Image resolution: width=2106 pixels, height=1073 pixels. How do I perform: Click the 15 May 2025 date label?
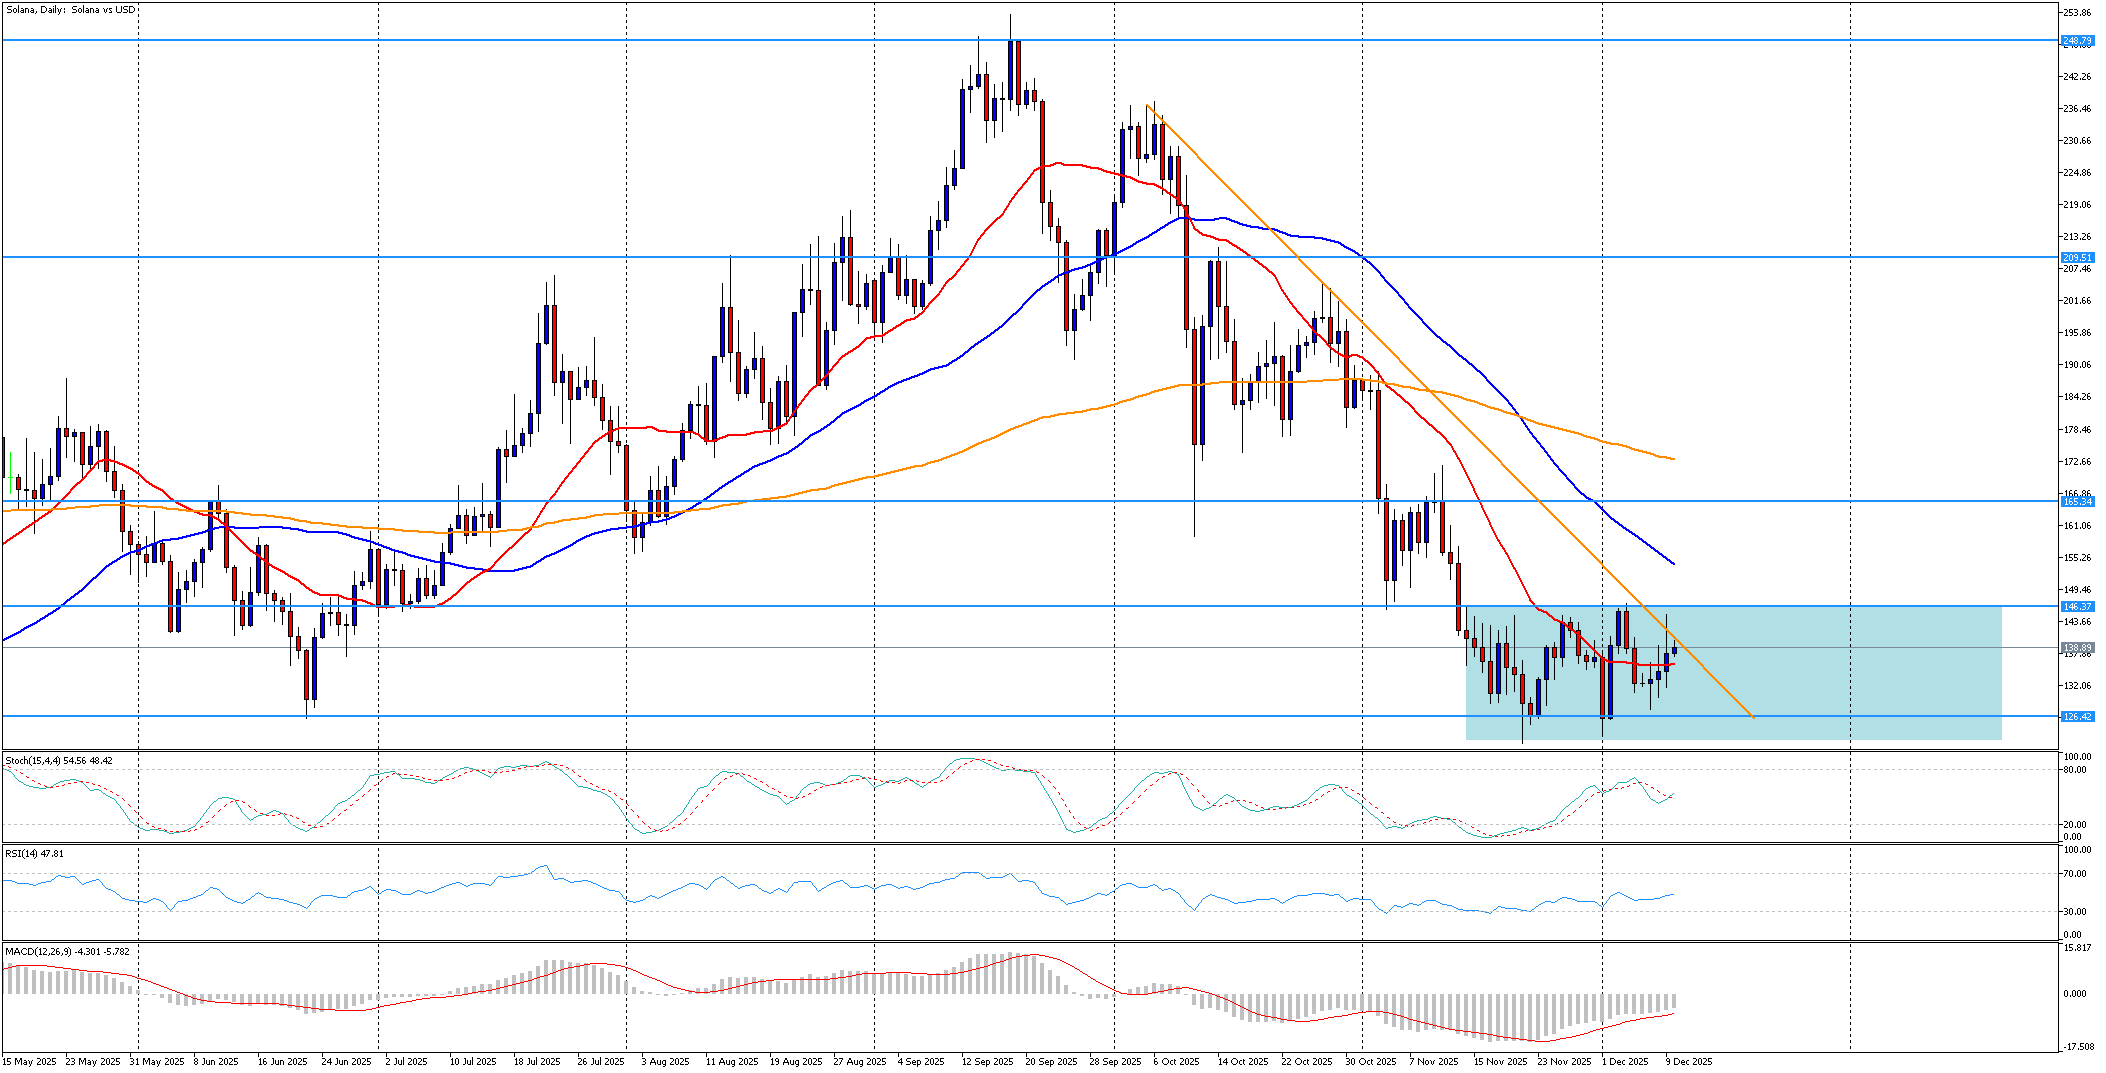click(31, 1061)
